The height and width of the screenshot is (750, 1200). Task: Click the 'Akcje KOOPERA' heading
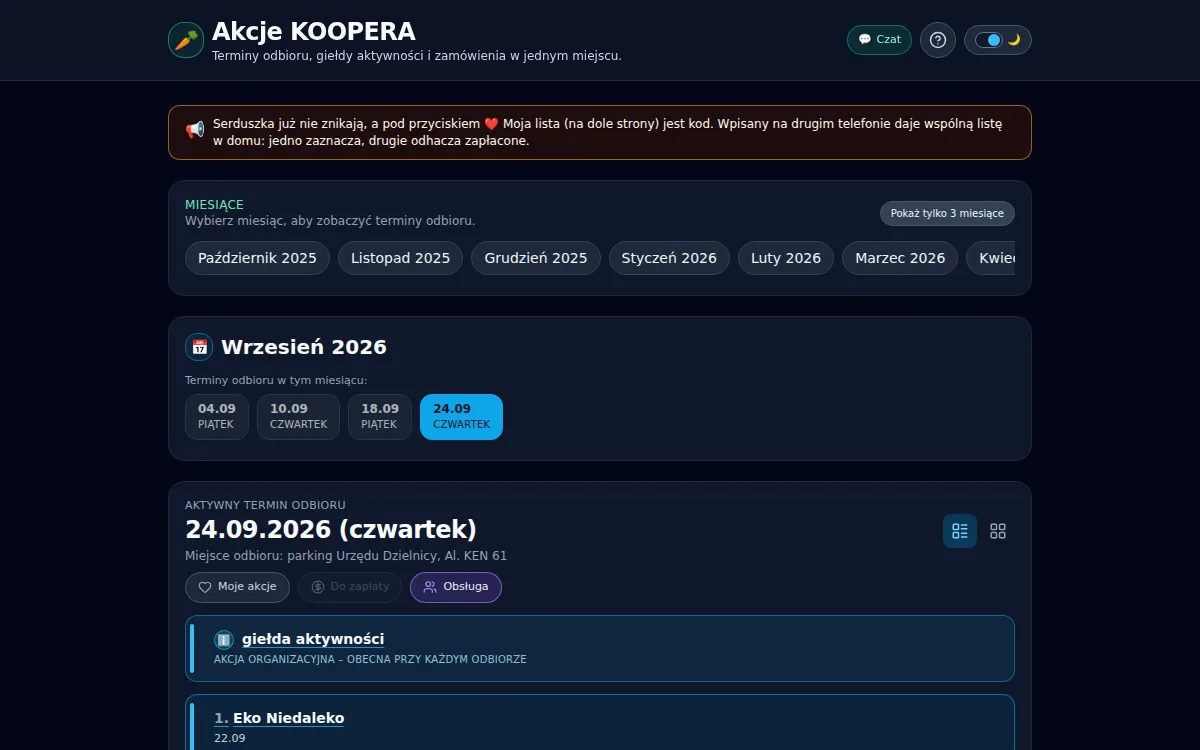tap(314, 32)
